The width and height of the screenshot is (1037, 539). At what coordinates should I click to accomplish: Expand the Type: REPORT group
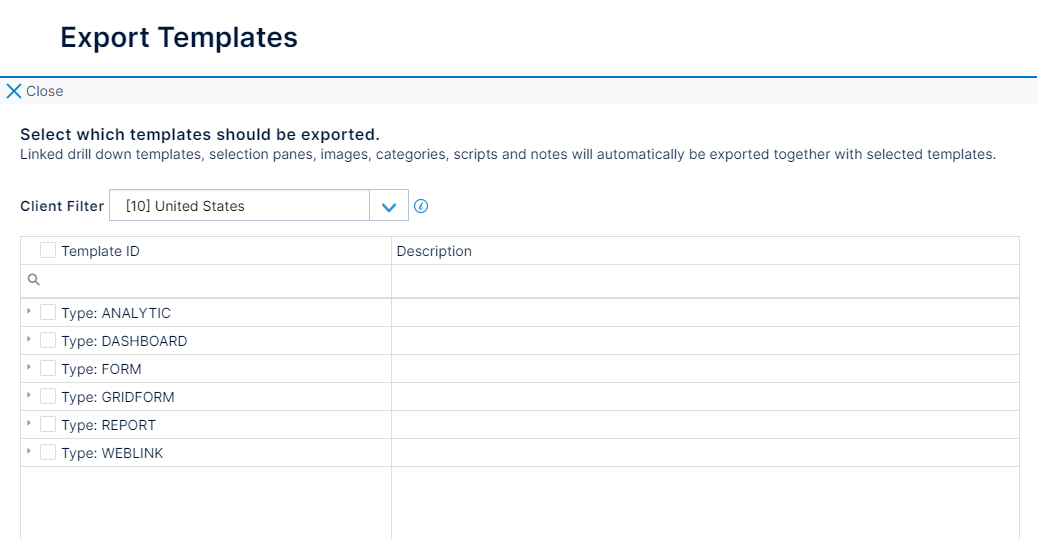[x=29, y=424]
